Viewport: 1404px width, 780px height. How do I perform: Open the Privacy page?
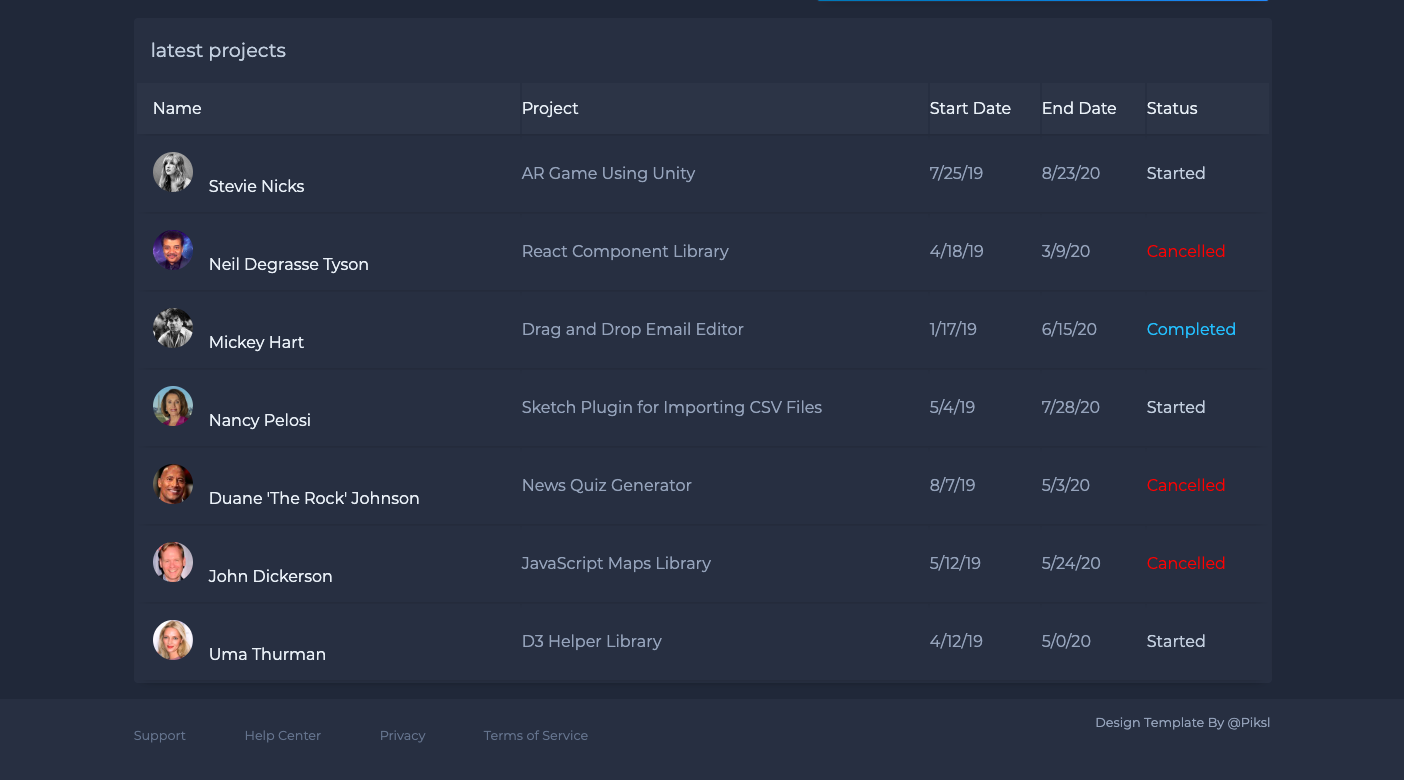(402, 735)
